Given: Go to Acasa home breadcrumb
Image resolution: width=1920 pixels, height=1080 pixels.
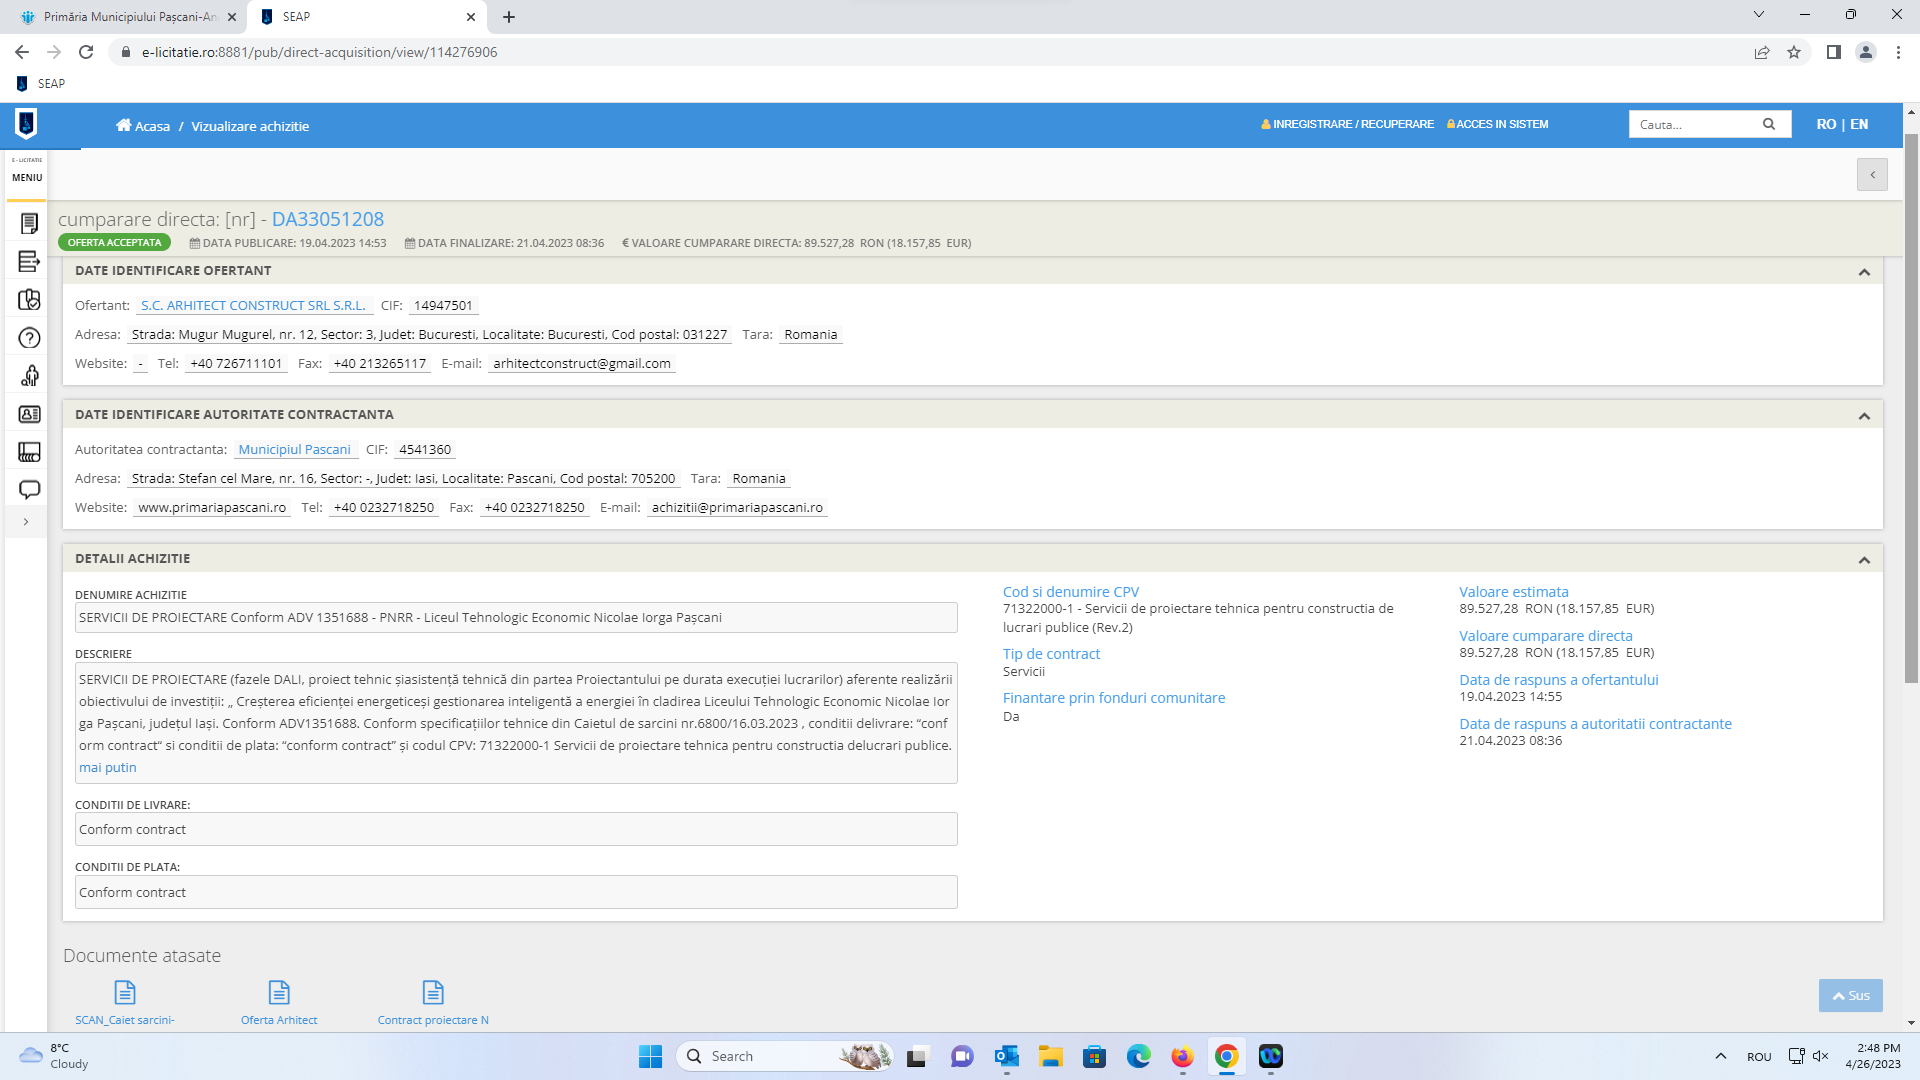Looking at the screenshot, I should (x=143, y=126).
